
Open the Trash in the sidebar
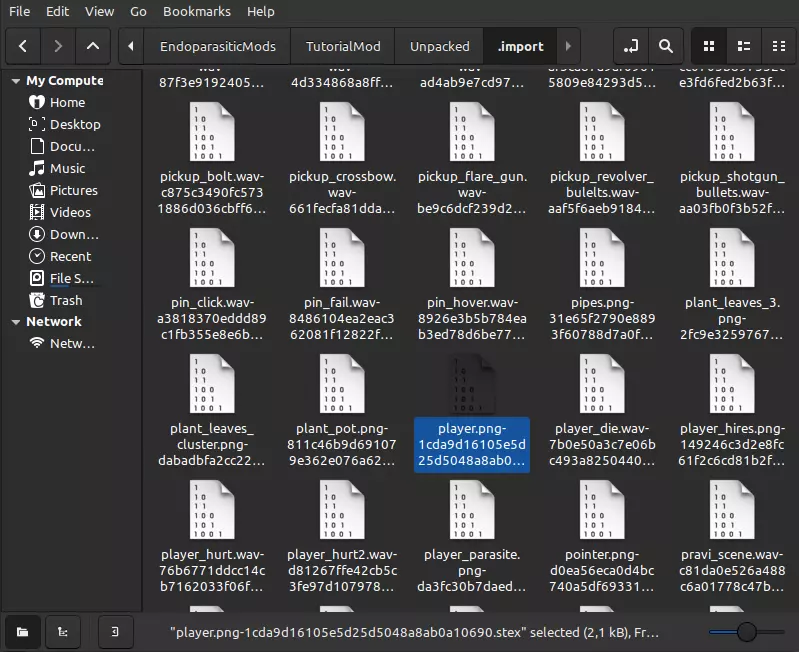(66, 300)
